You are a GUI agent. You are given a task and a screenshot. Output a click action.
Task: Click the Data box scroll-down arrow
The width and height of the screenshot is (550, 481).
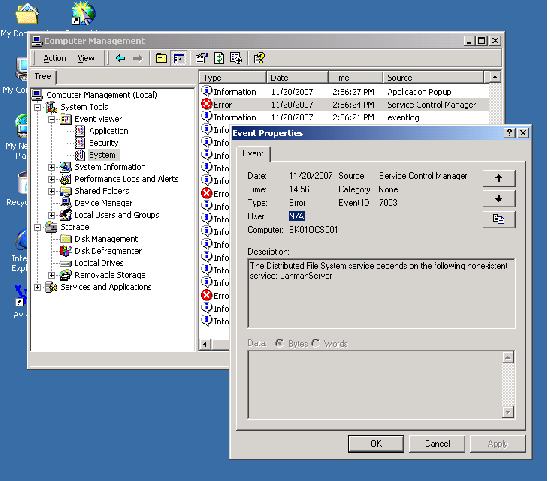(508, 412)
